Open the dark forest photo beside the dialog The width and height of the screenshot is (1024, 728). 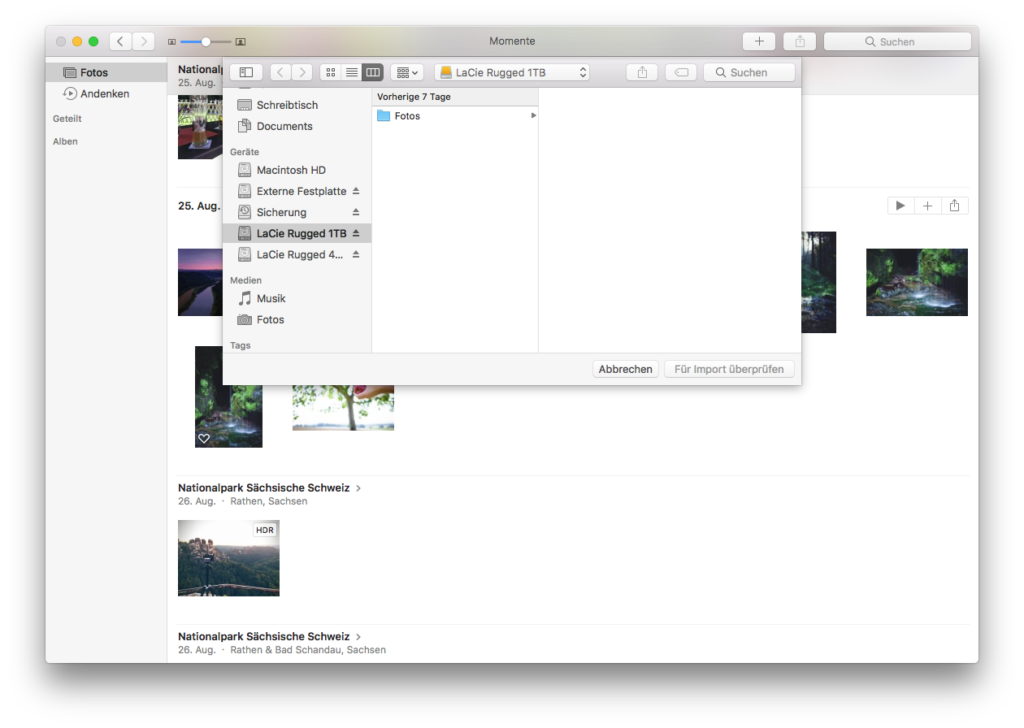coord(819,282)
